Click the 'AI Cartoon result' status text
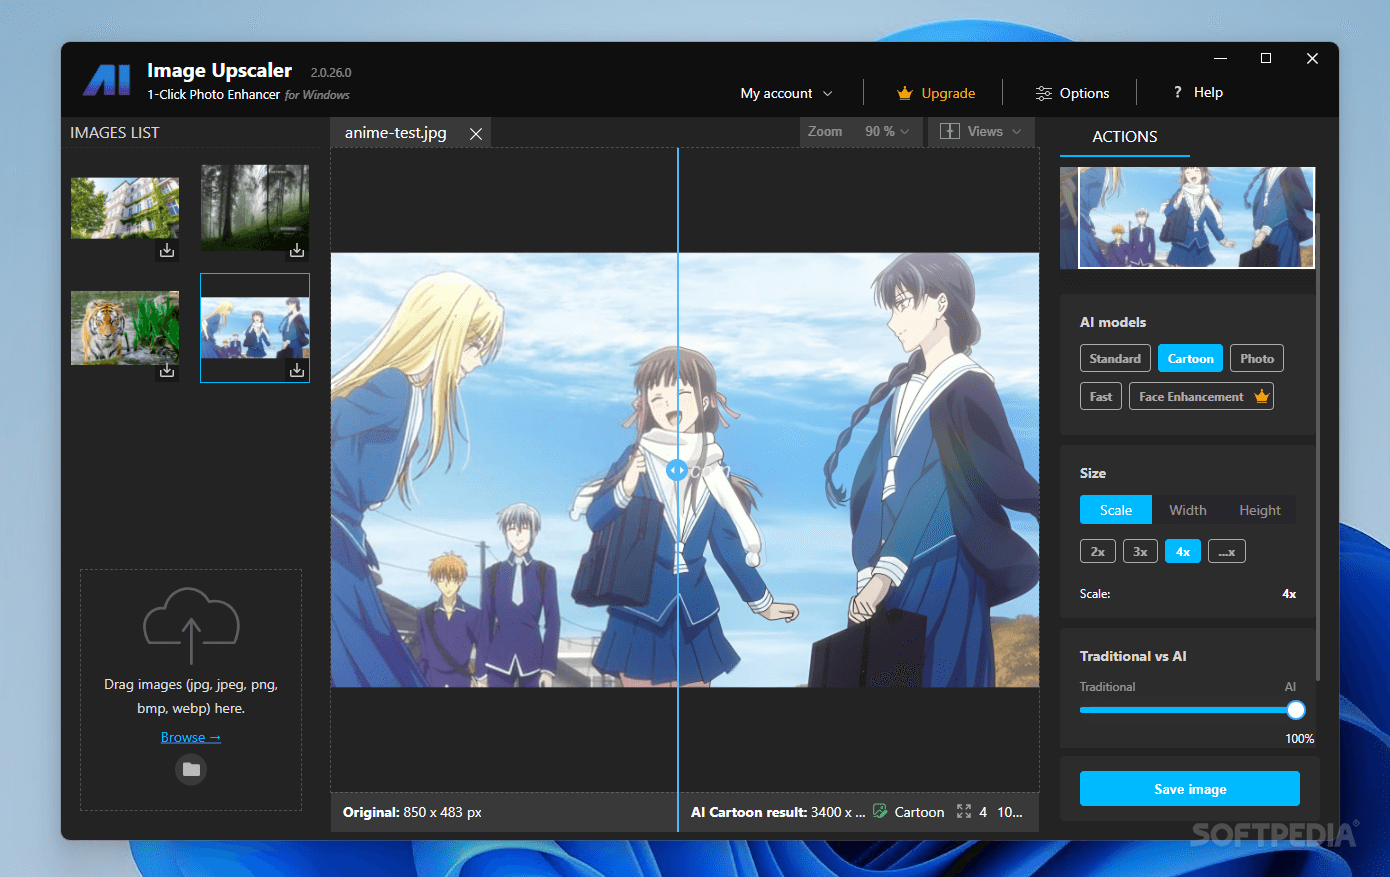 [778, 812]
